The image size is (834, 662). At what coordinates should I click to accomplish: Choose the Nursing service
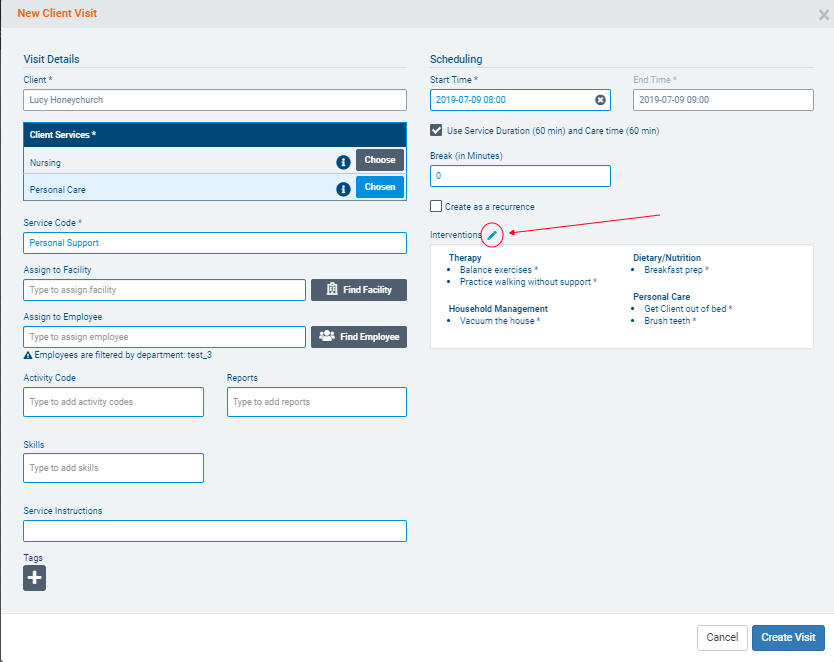coord(380,160)
